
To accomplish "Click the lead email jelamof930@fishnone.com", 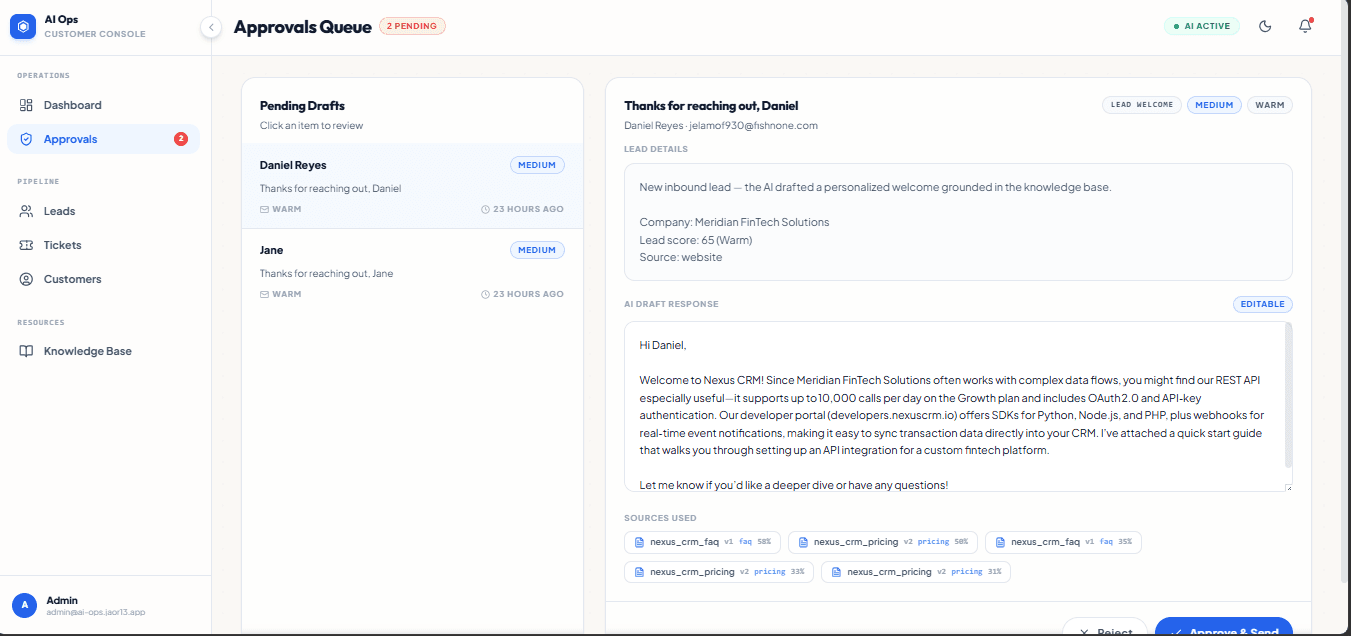I will tap(754, 126).
